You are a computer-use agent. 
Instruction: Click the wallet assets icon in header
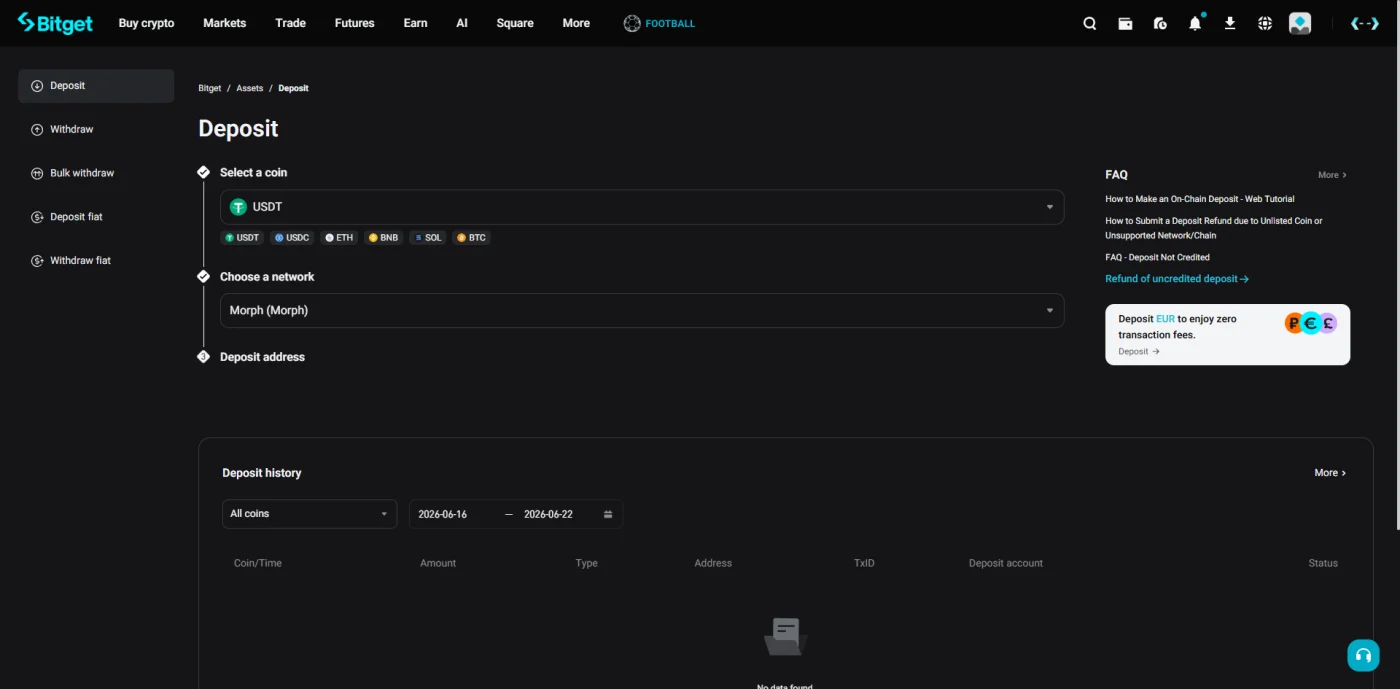1125,23
